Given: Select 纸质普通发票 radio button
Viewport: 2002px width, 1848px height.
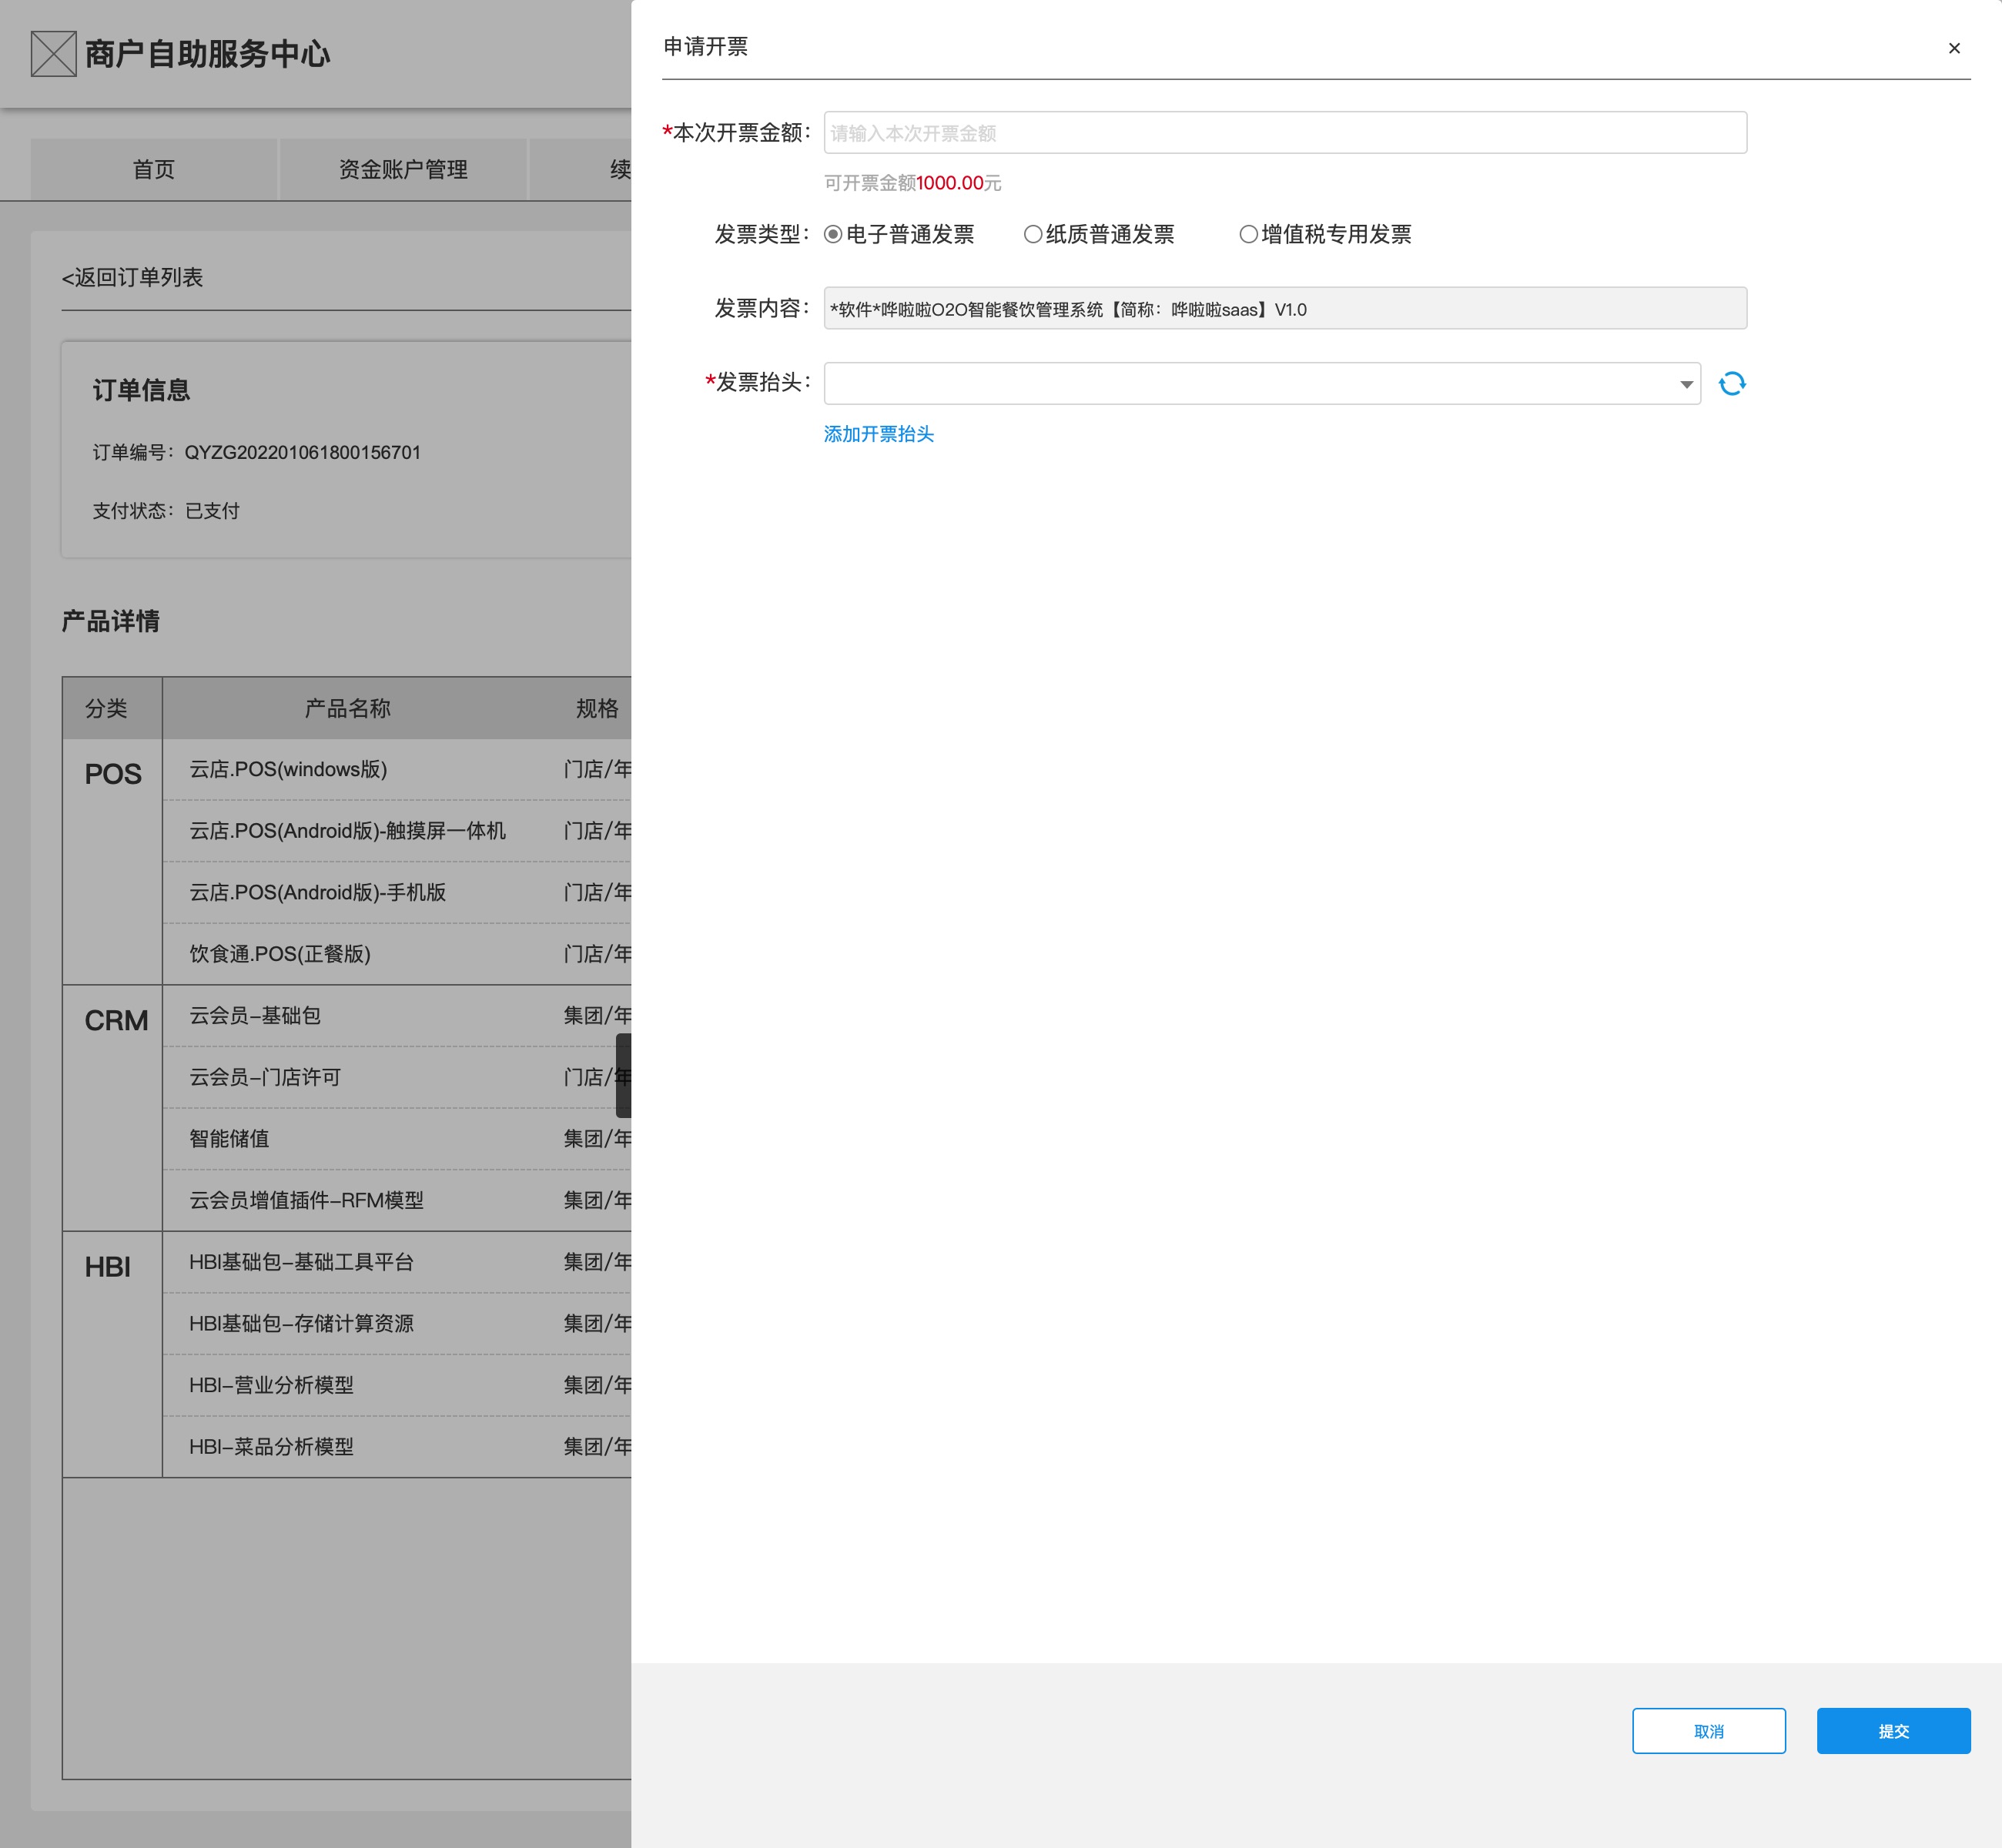Looking at the screenshot, I should [x=1033, y=235].
